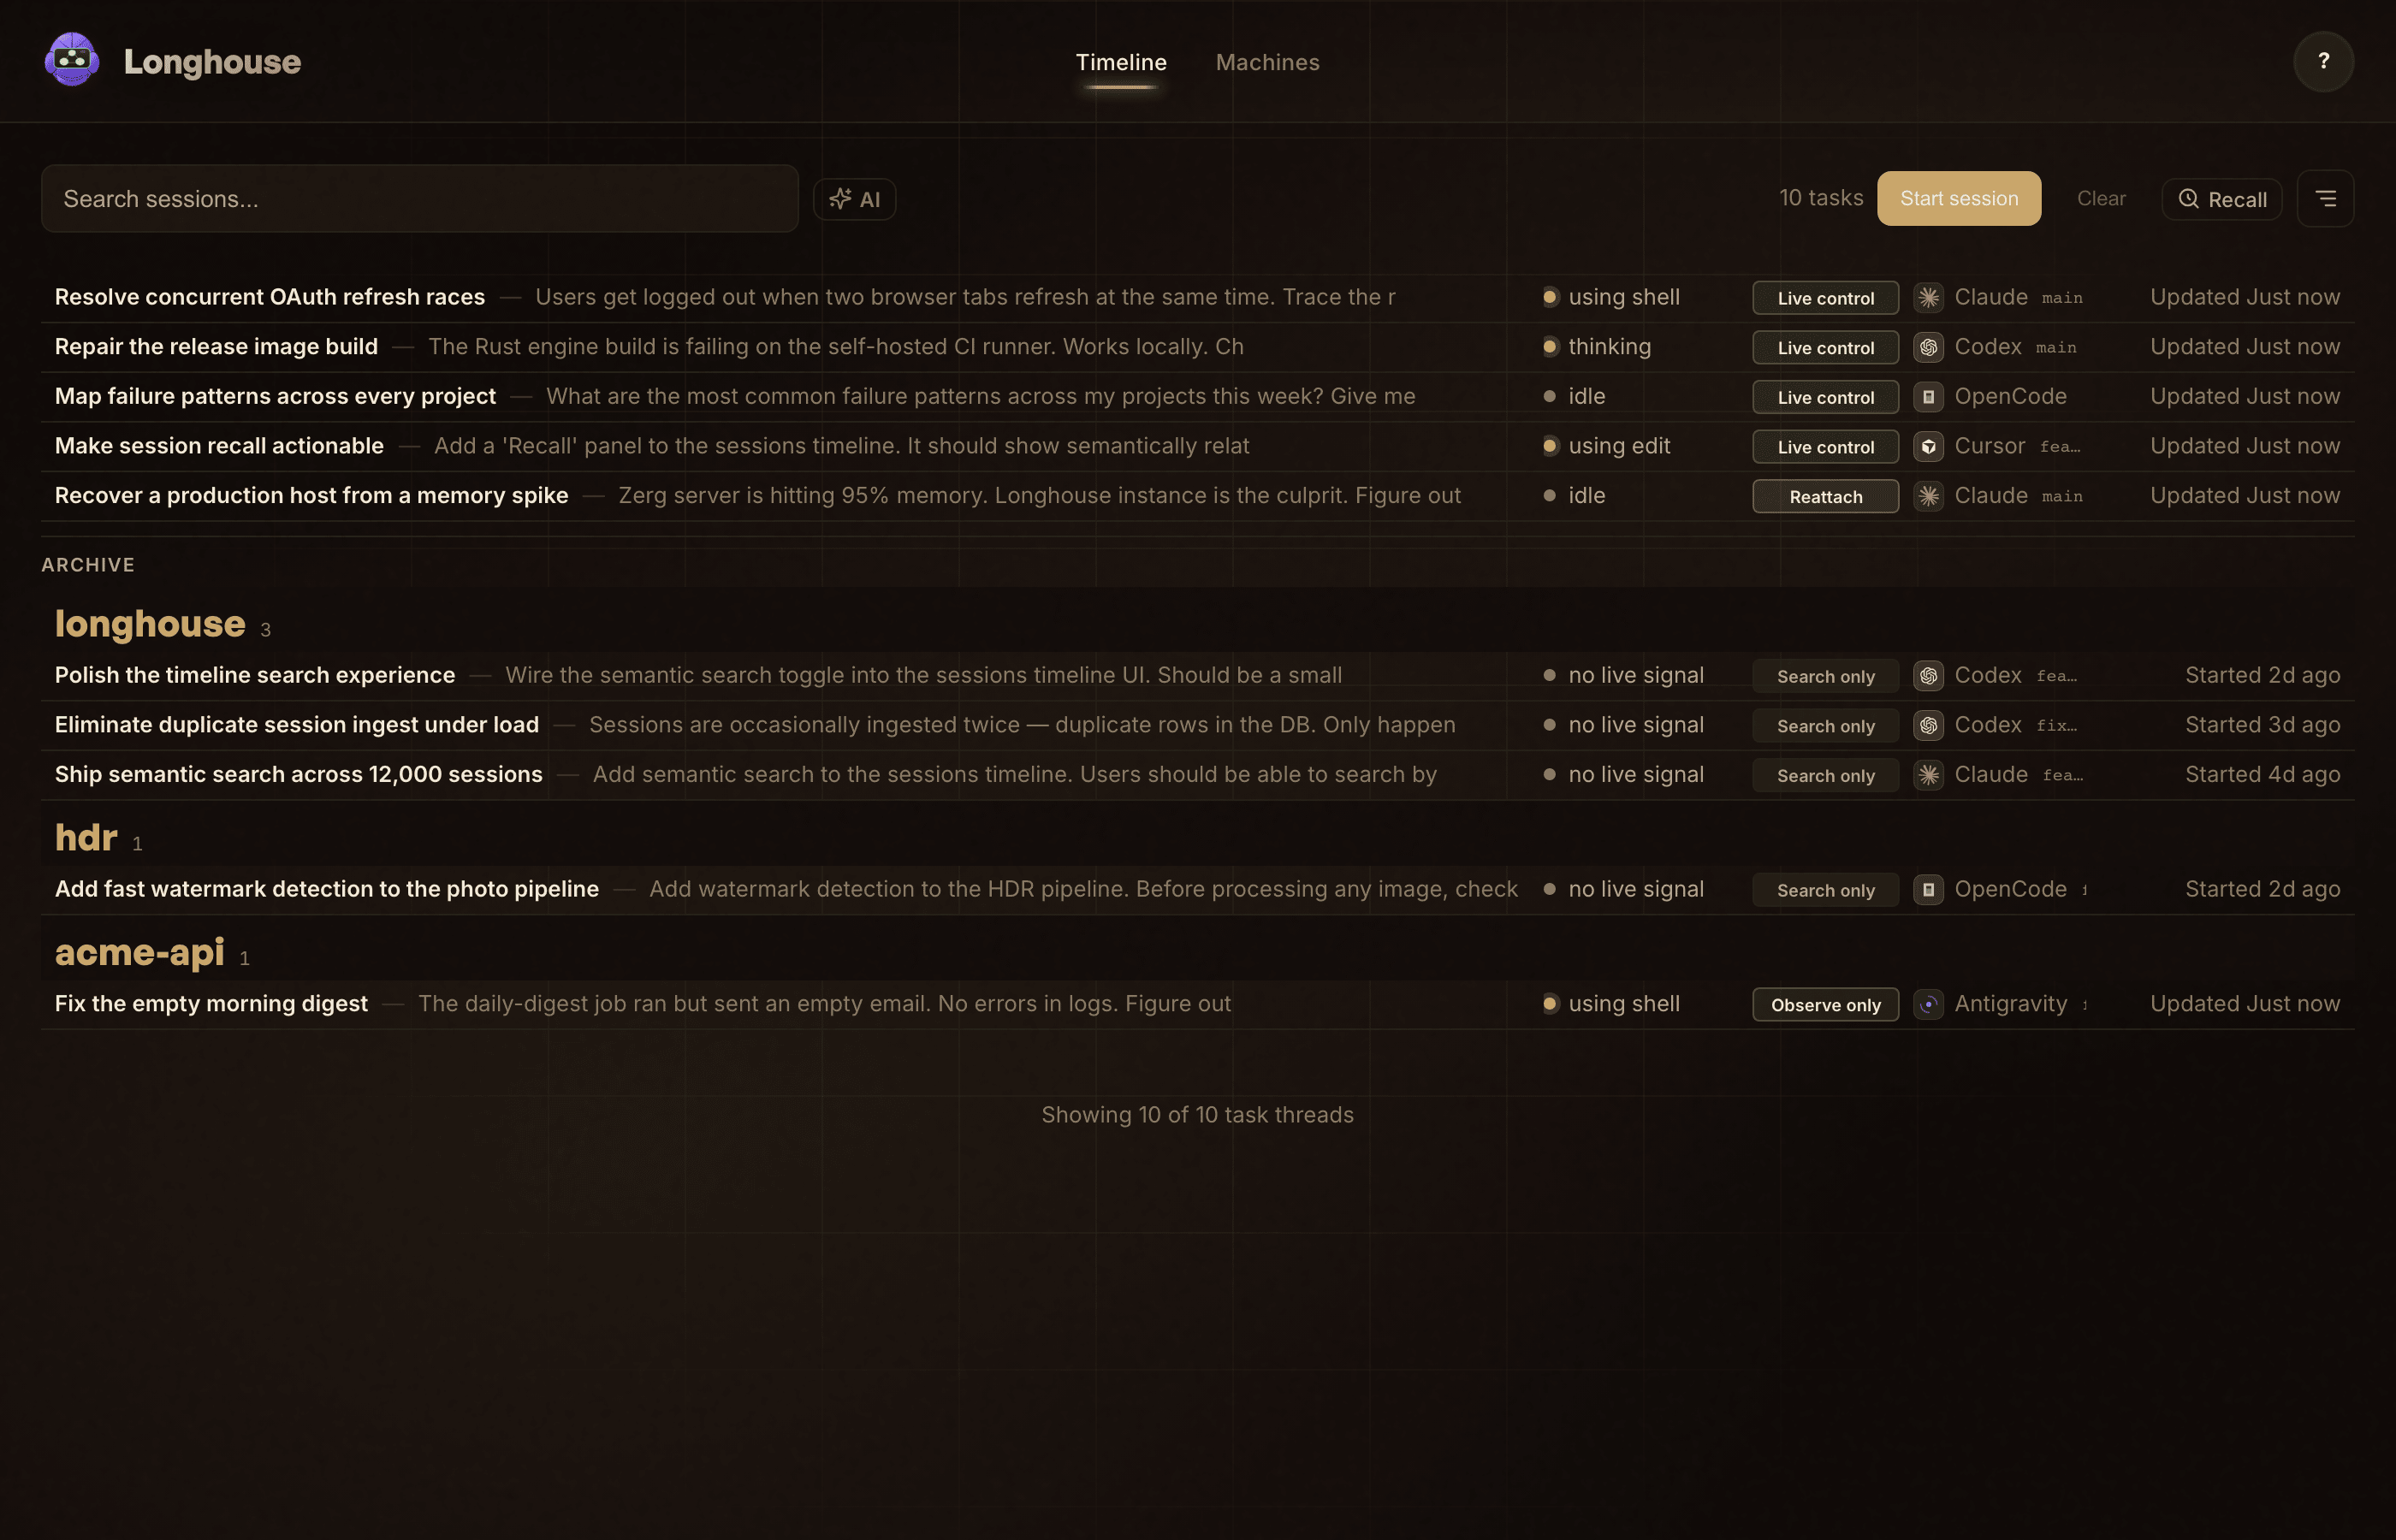Click Antigravity icon in morning digest row
Image resolution: width=2396 pixels, height=1540 pixels.
1928,1004
